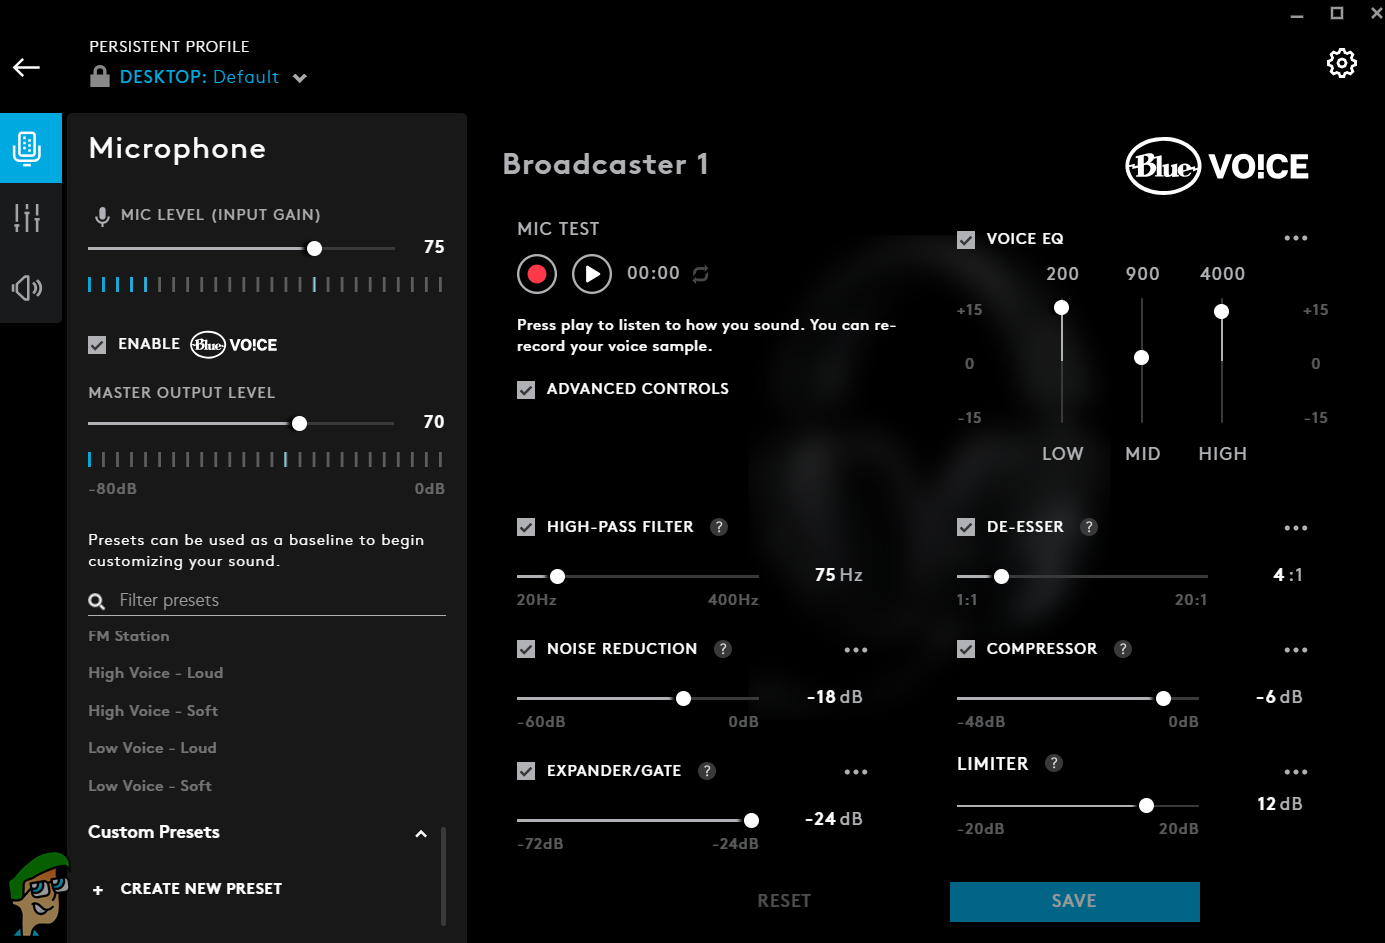Click the SAVE button
The width and height of the screenshot is (1385, 943).
tap(1074, 901)
